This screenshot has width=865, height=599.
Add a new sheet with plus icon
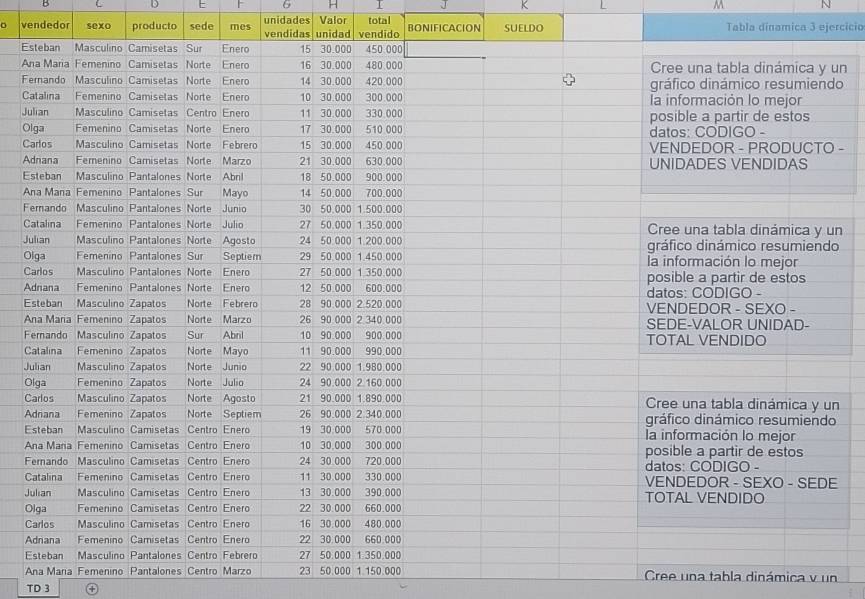pos(91,589)
